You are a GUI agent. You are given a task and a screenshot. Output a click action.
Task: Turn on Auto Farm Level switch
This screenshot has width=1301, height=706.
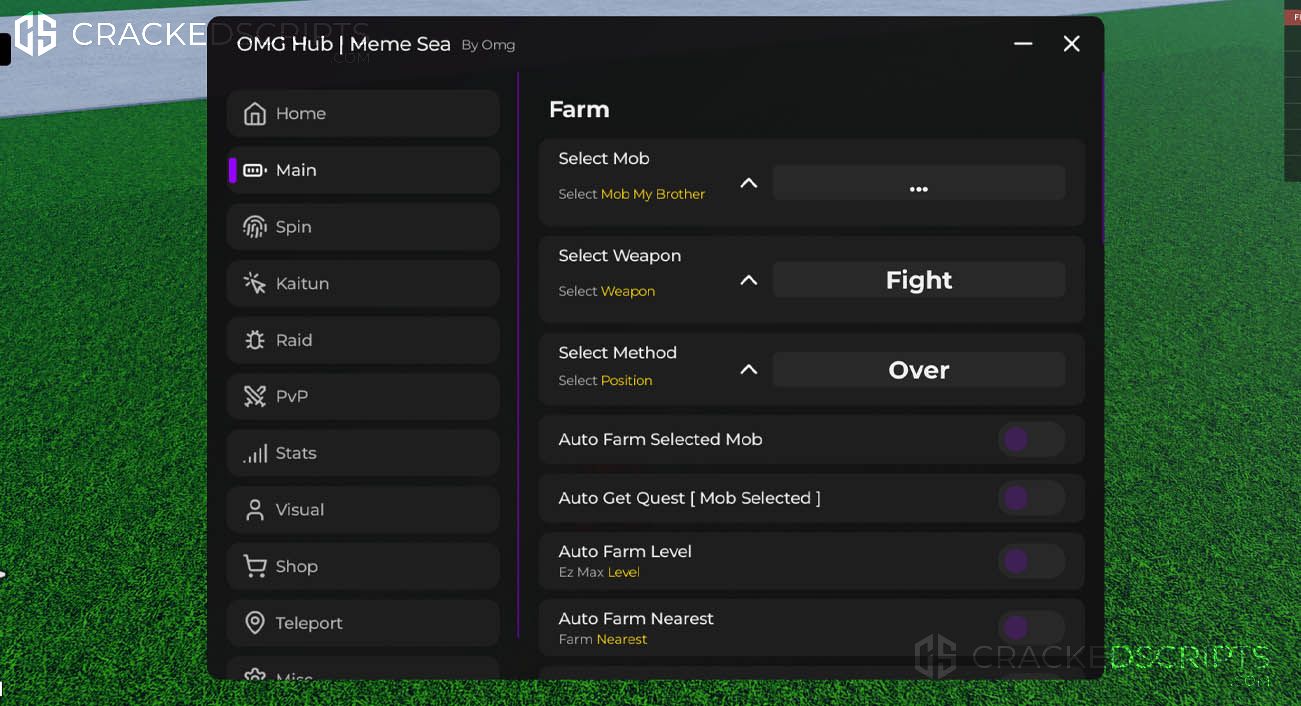coord(1031,561)
